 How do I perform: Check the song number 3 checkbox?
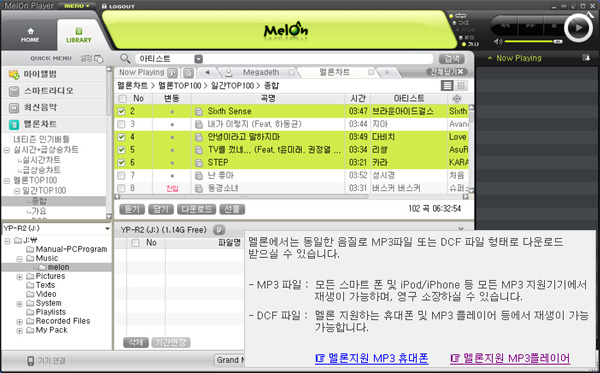pyautogui.click(x=121, y=124)
